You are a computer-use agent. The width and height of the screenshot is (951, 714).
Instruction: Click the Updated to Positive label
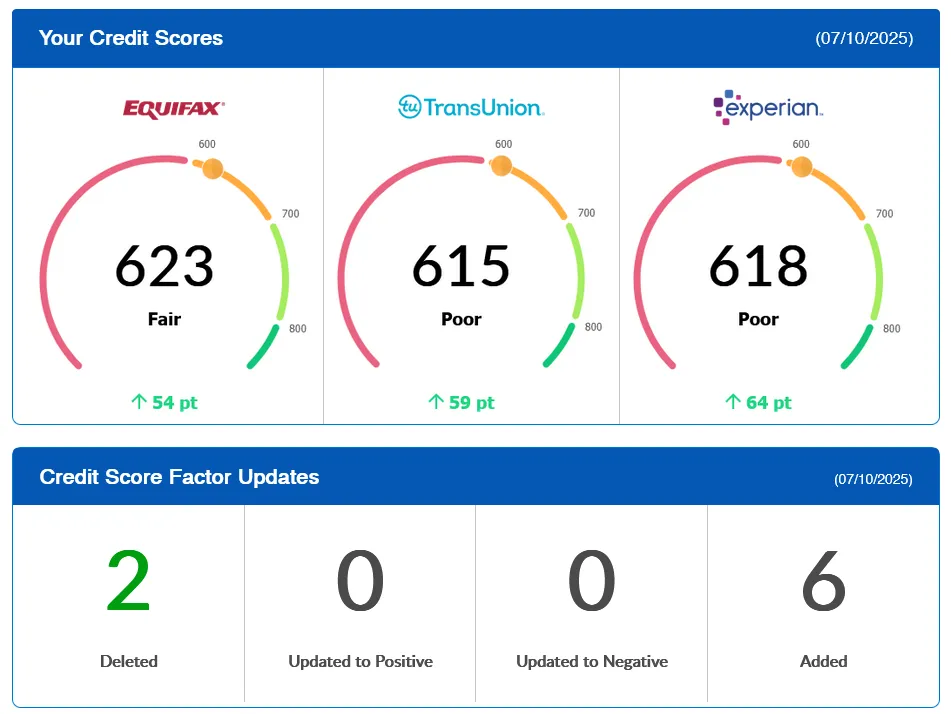click(360, 661)
